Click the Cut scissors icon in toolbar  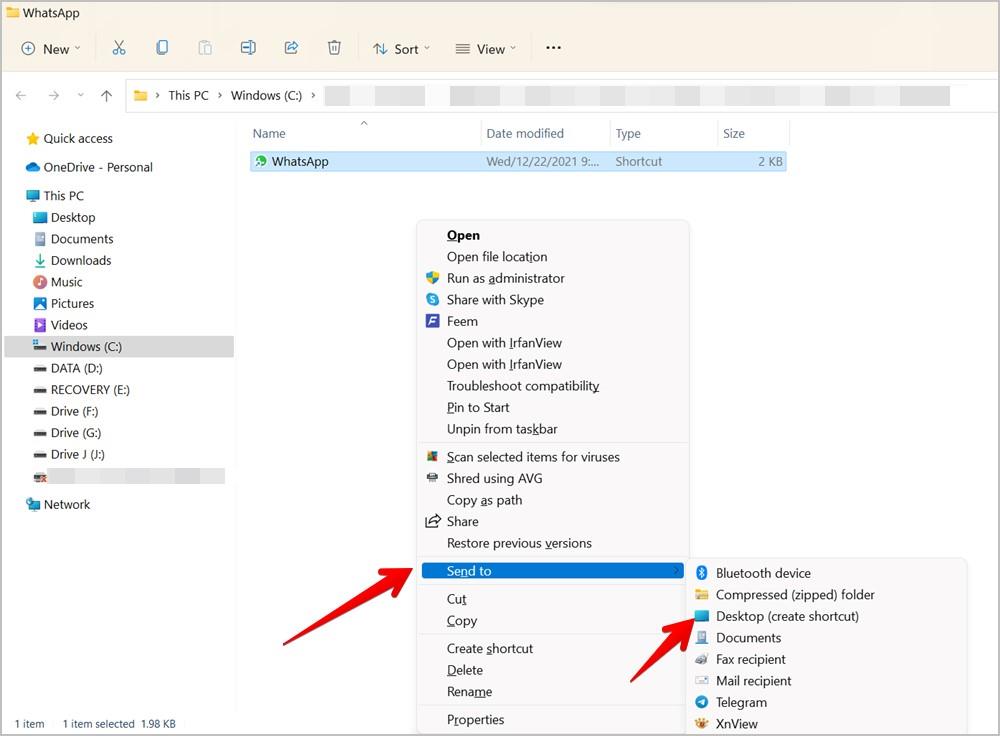pos(119,48)
